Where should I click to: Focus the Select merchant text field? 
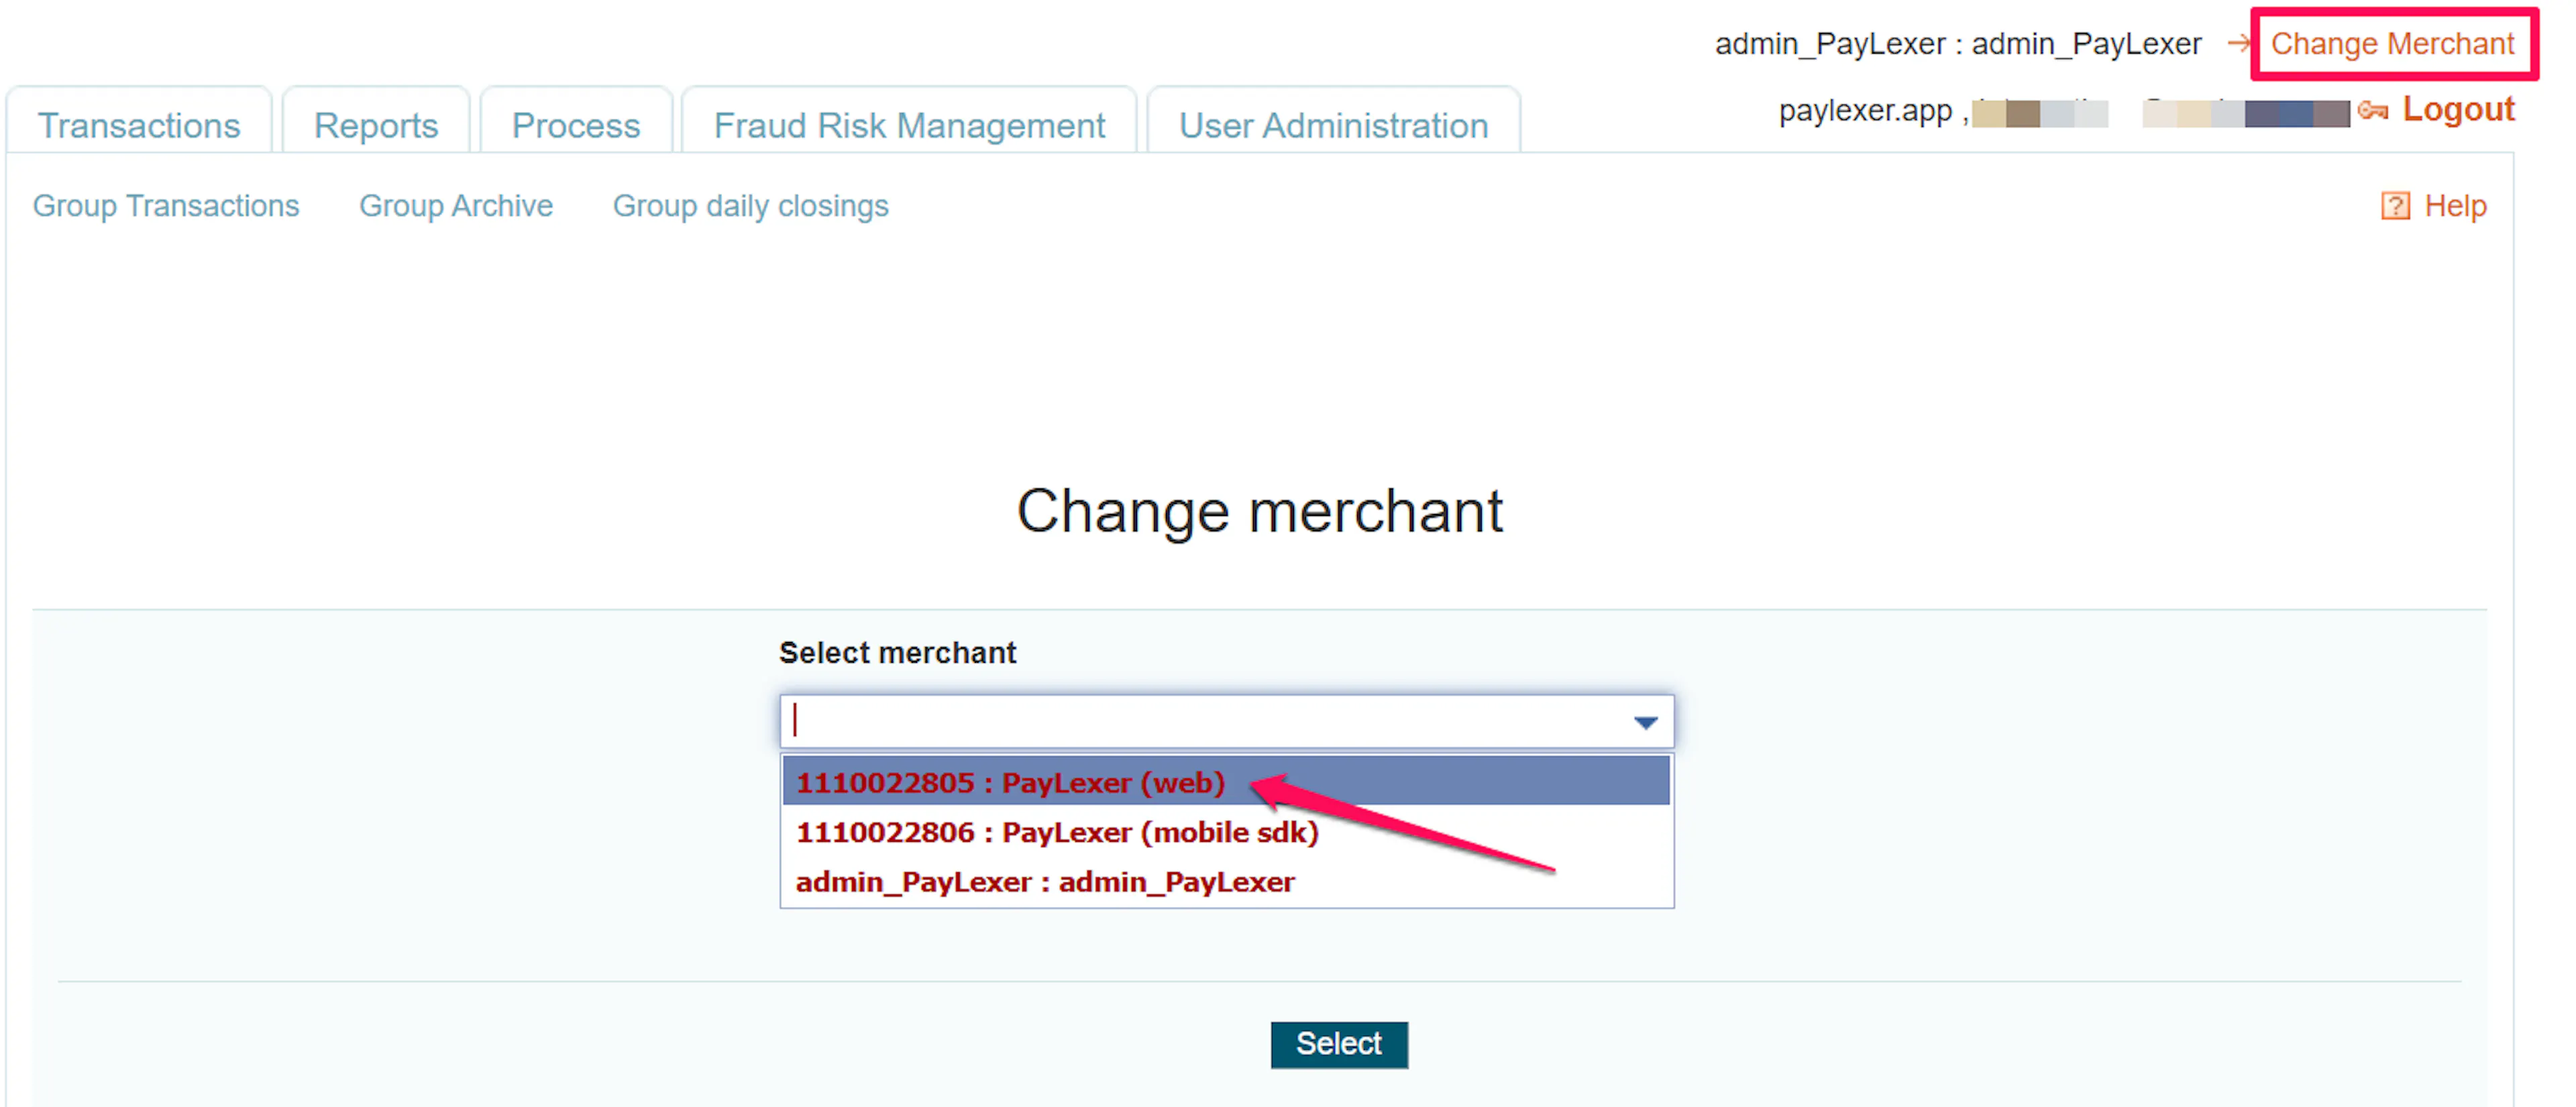click(1205, 722)
